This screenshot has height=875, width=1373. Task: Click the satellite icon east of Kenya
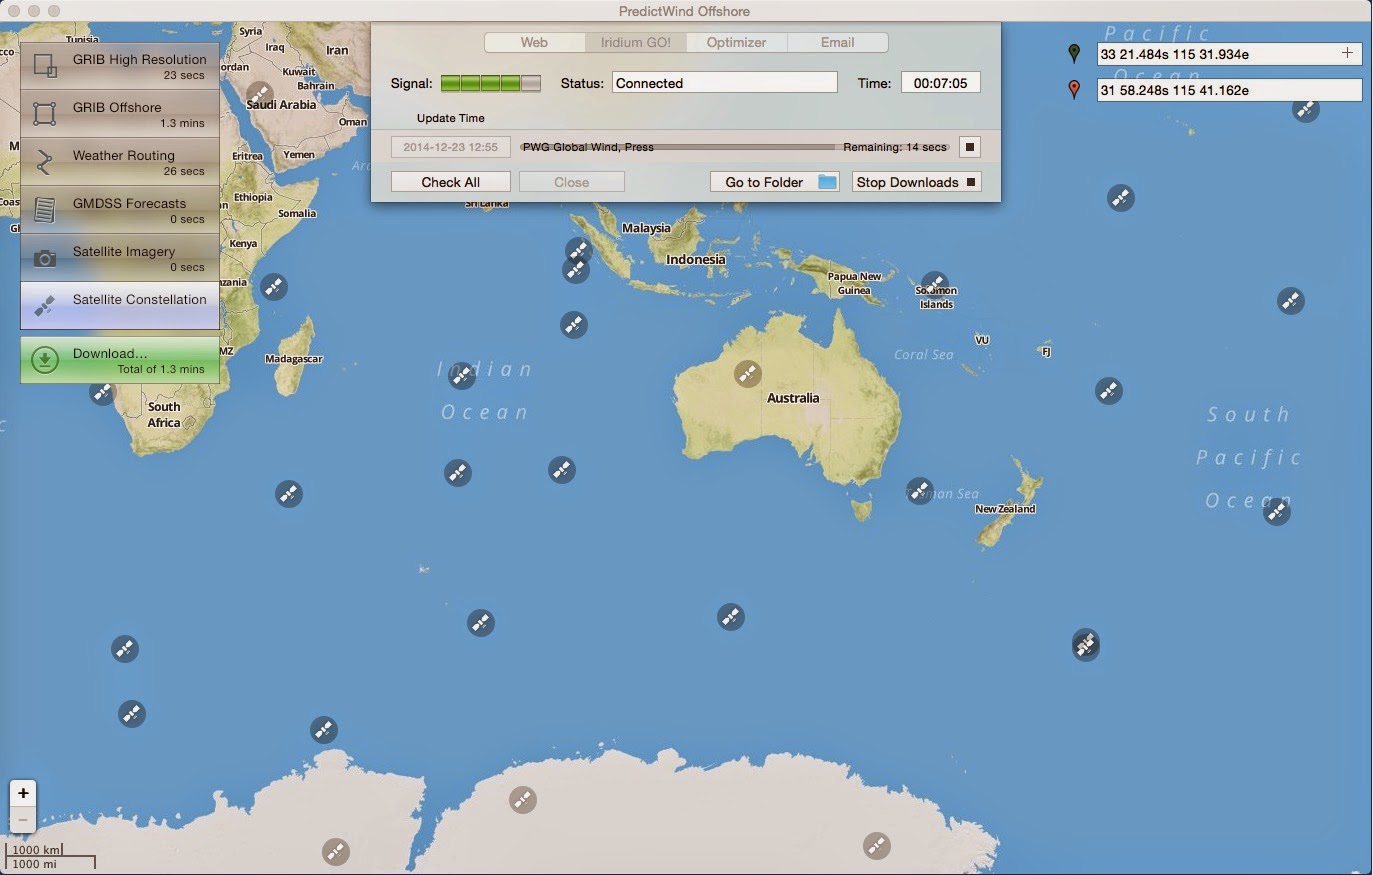pyautogui.click(x=274, y=287)
